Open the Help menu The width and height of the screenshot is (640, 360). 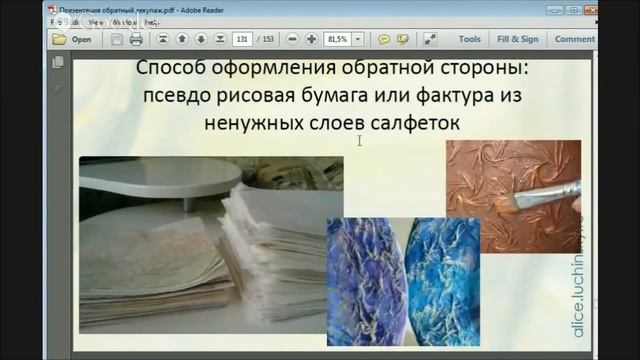point(152,22)
